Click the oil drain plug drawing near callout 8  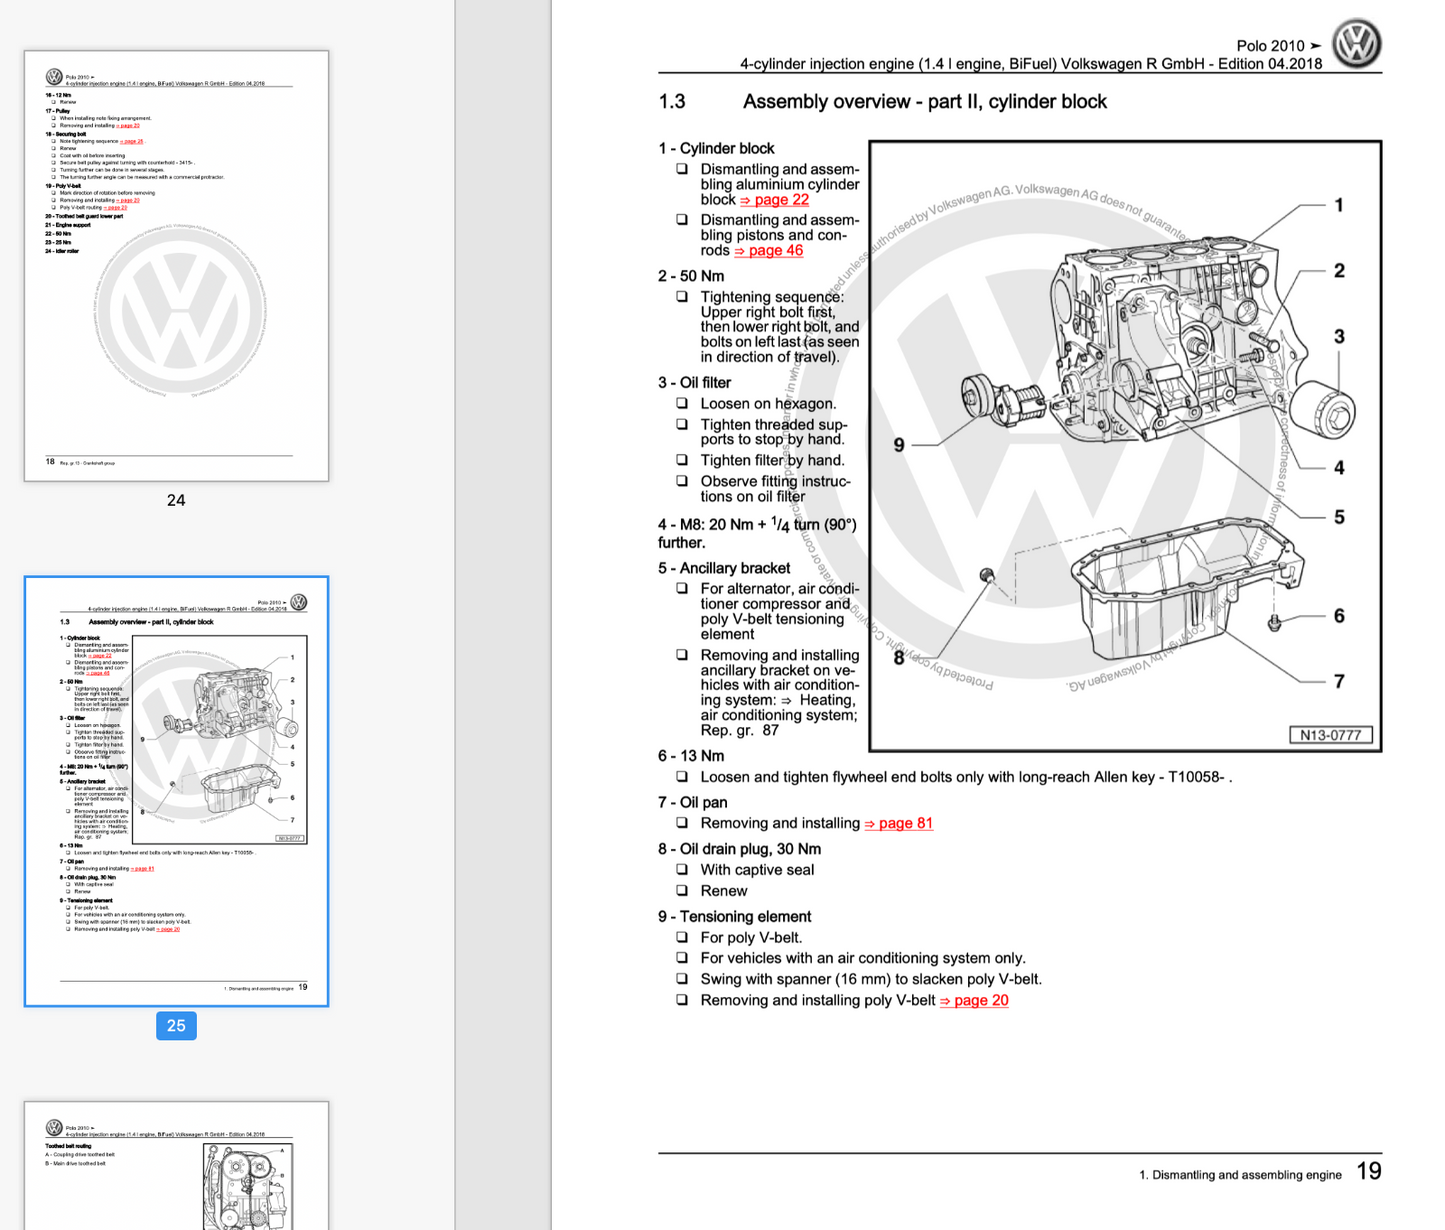(x=987, y=576)
